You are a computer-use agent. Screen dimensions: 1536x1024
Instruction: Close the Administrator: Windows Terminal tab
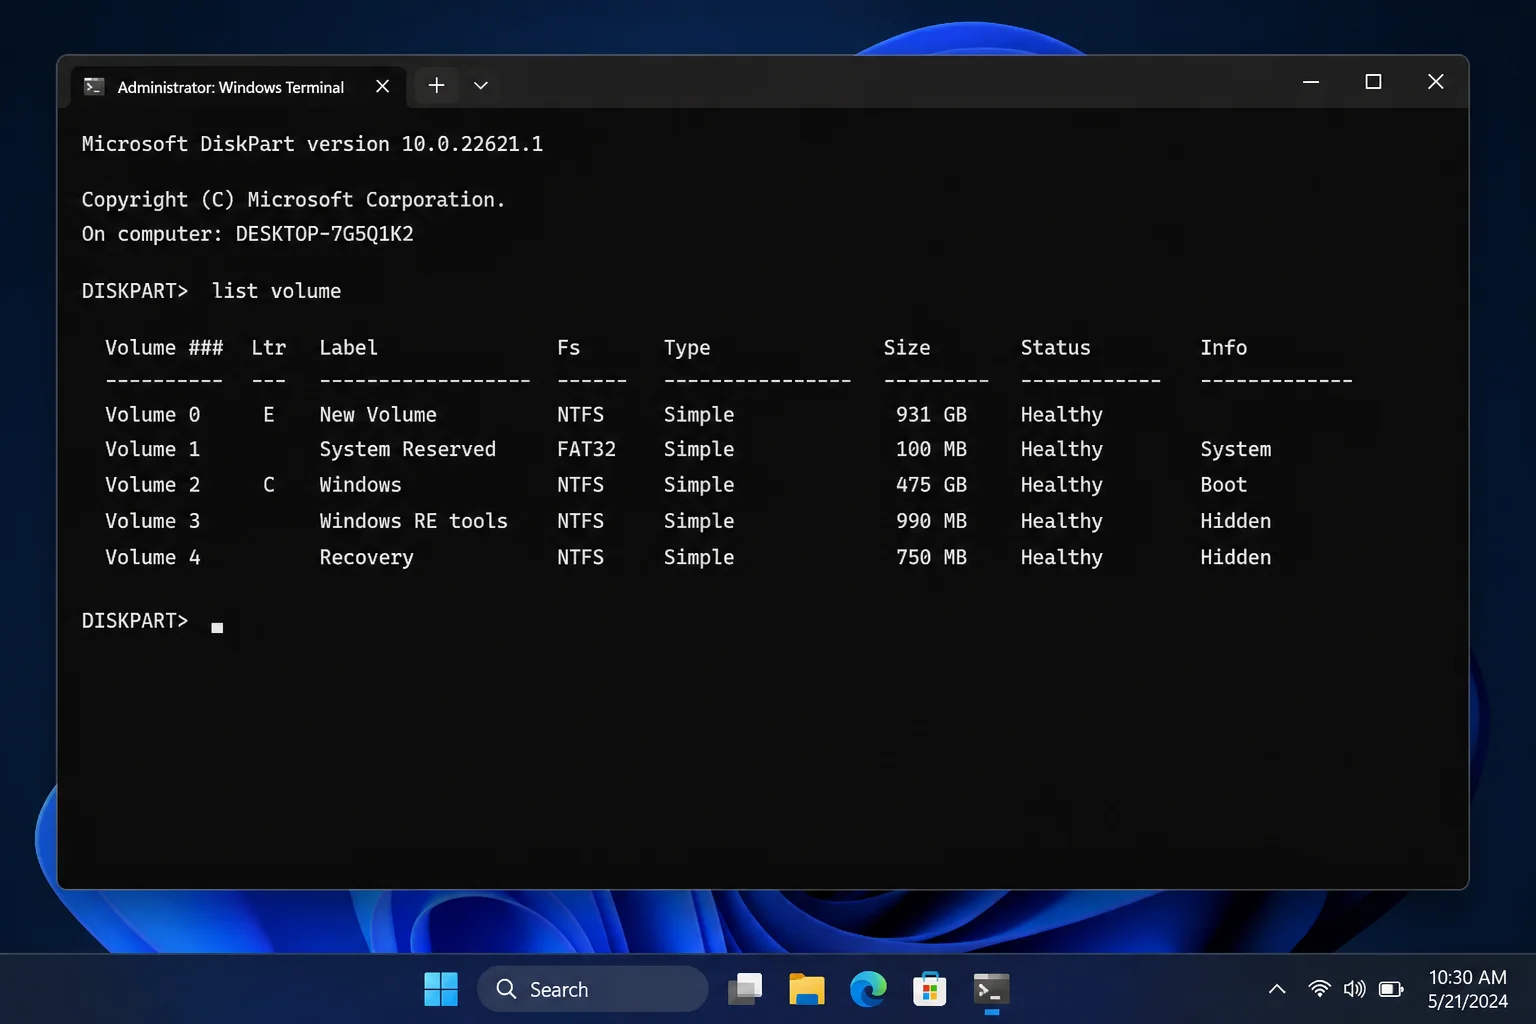382,87
